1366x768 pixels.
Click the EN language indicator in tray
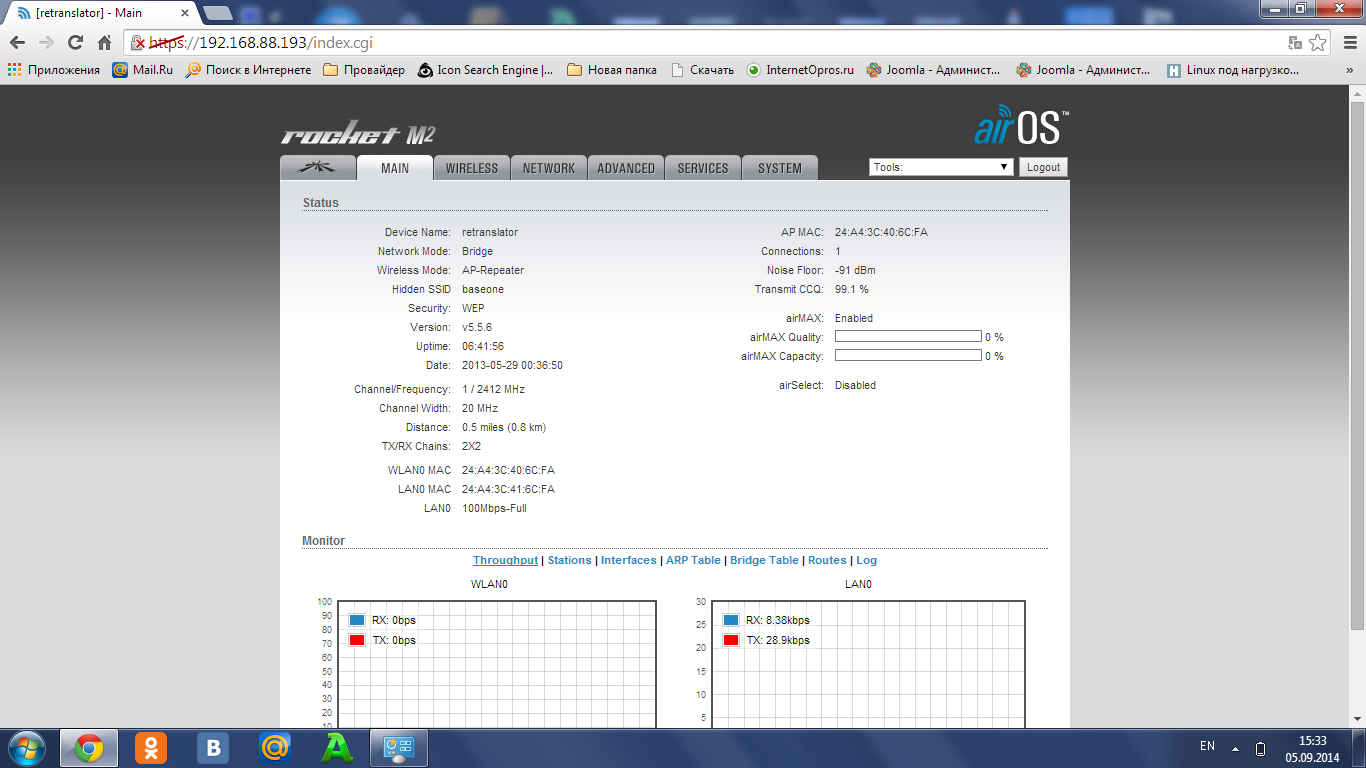pos(1207,747)
